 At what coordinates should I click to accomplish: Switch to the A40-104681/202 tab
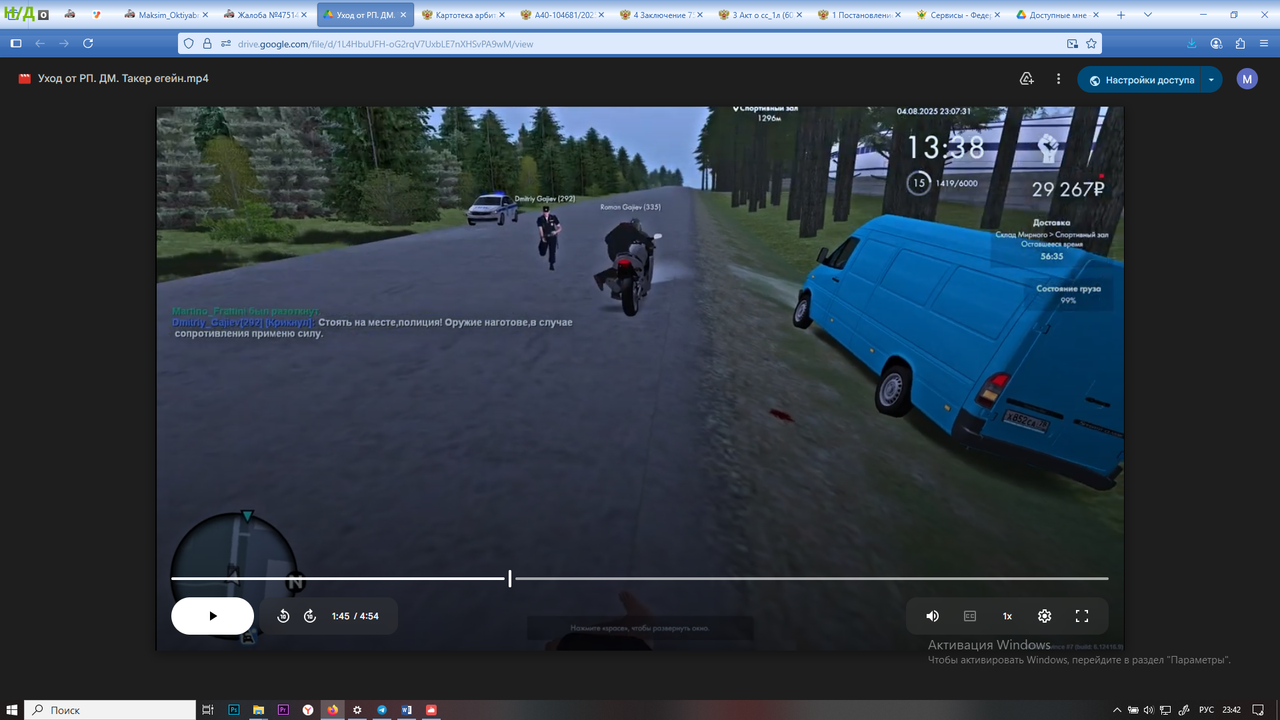[563, 15]
